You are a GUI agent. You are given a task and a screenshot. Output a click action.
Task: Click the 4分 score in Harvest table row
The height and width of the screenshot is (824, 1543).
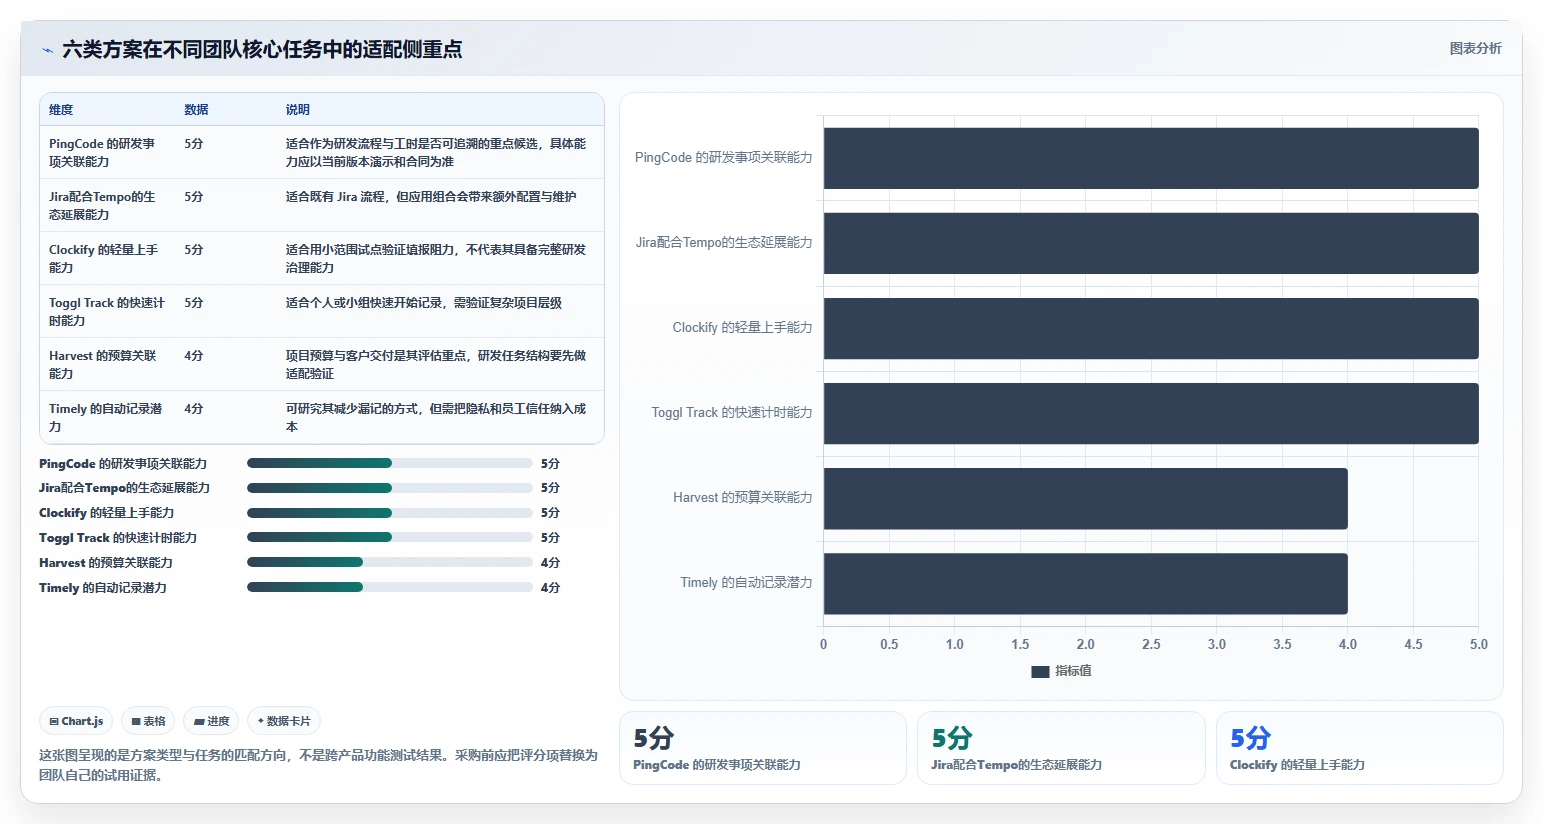pyautogui.click(x=194, y=355)
